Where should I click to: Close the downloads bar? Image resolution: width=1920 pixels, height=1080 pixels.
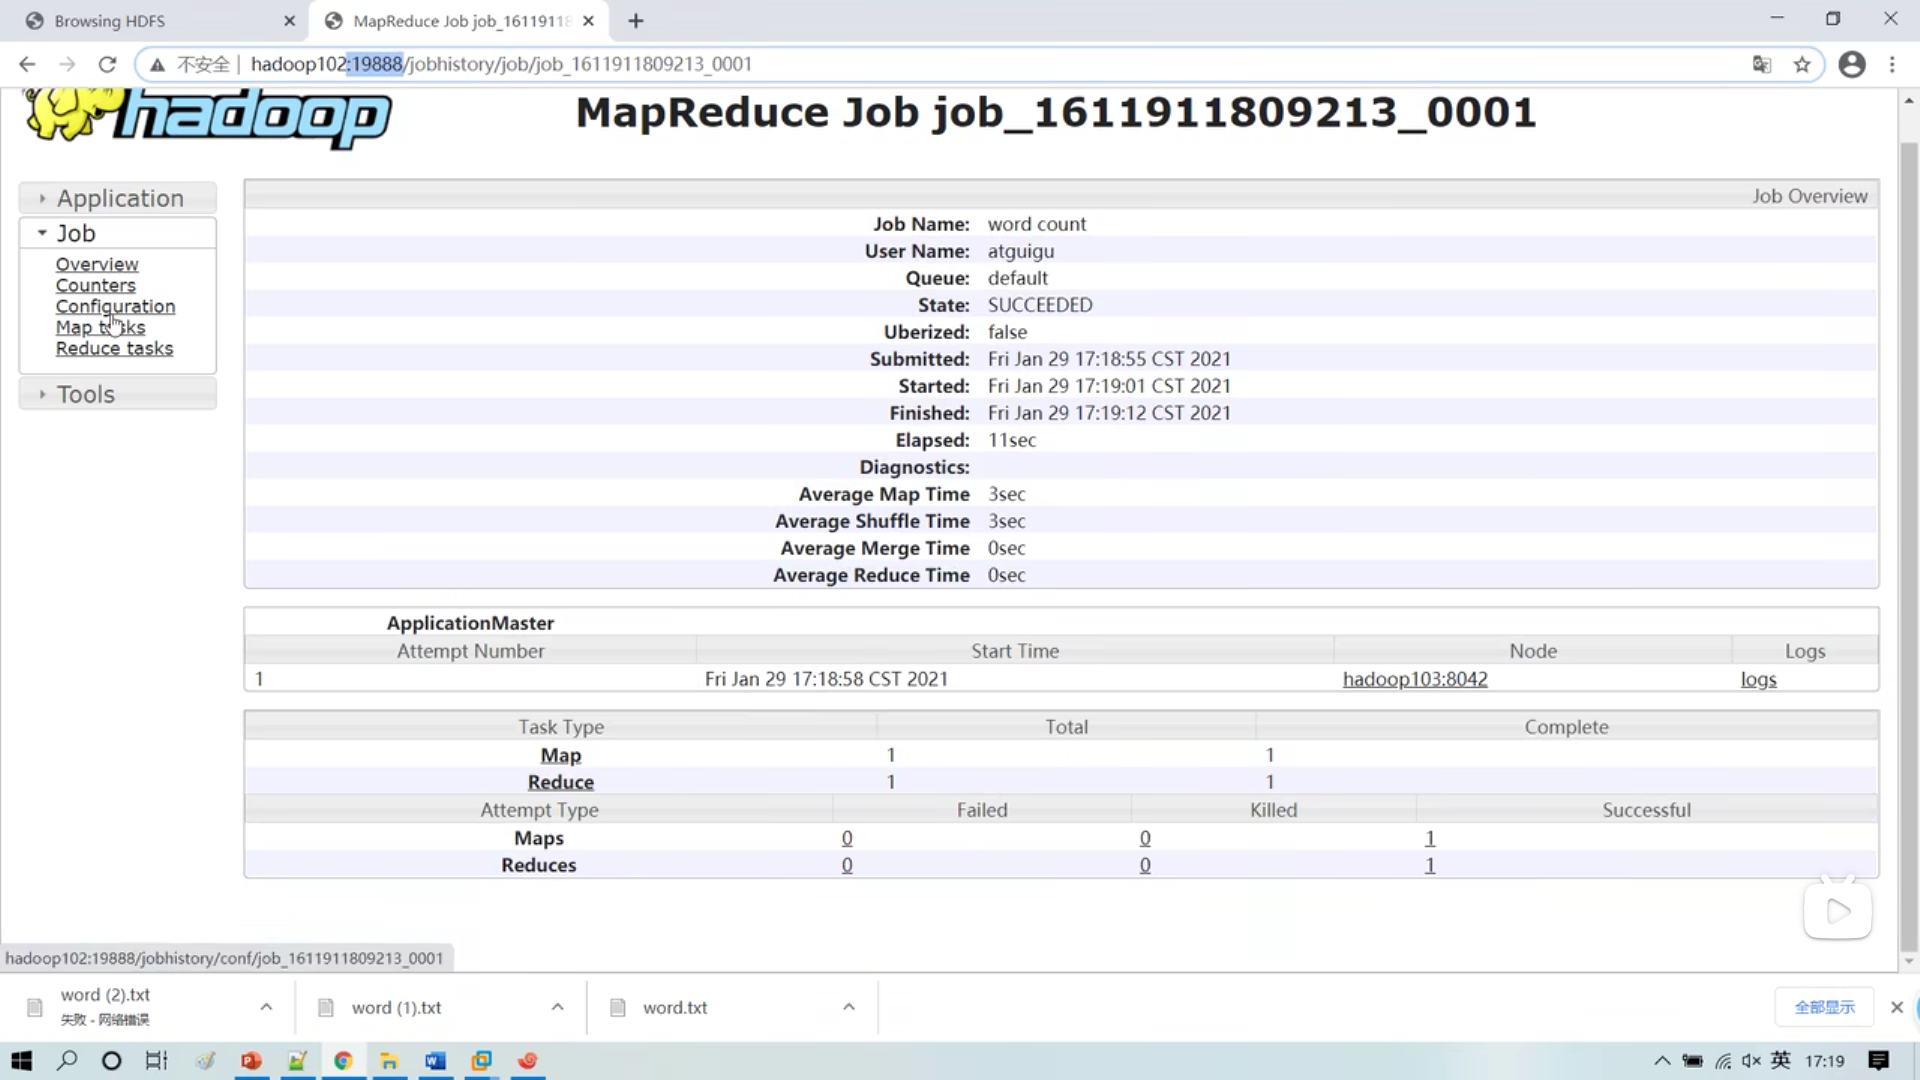click(x=1897, y=1007)
